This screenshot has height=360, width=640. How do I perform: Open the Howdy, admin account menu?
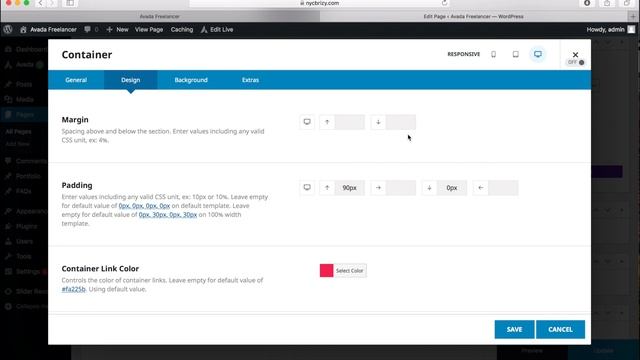[611, 29]
